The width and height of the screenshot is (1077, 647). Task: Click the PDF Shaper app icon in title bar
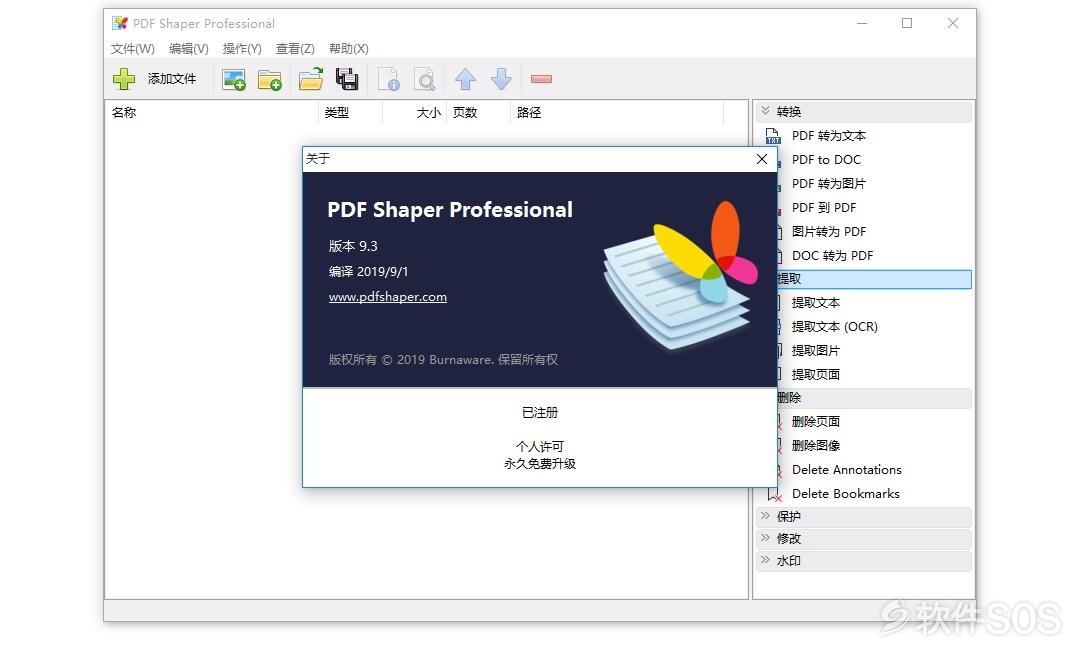point(120,23)
